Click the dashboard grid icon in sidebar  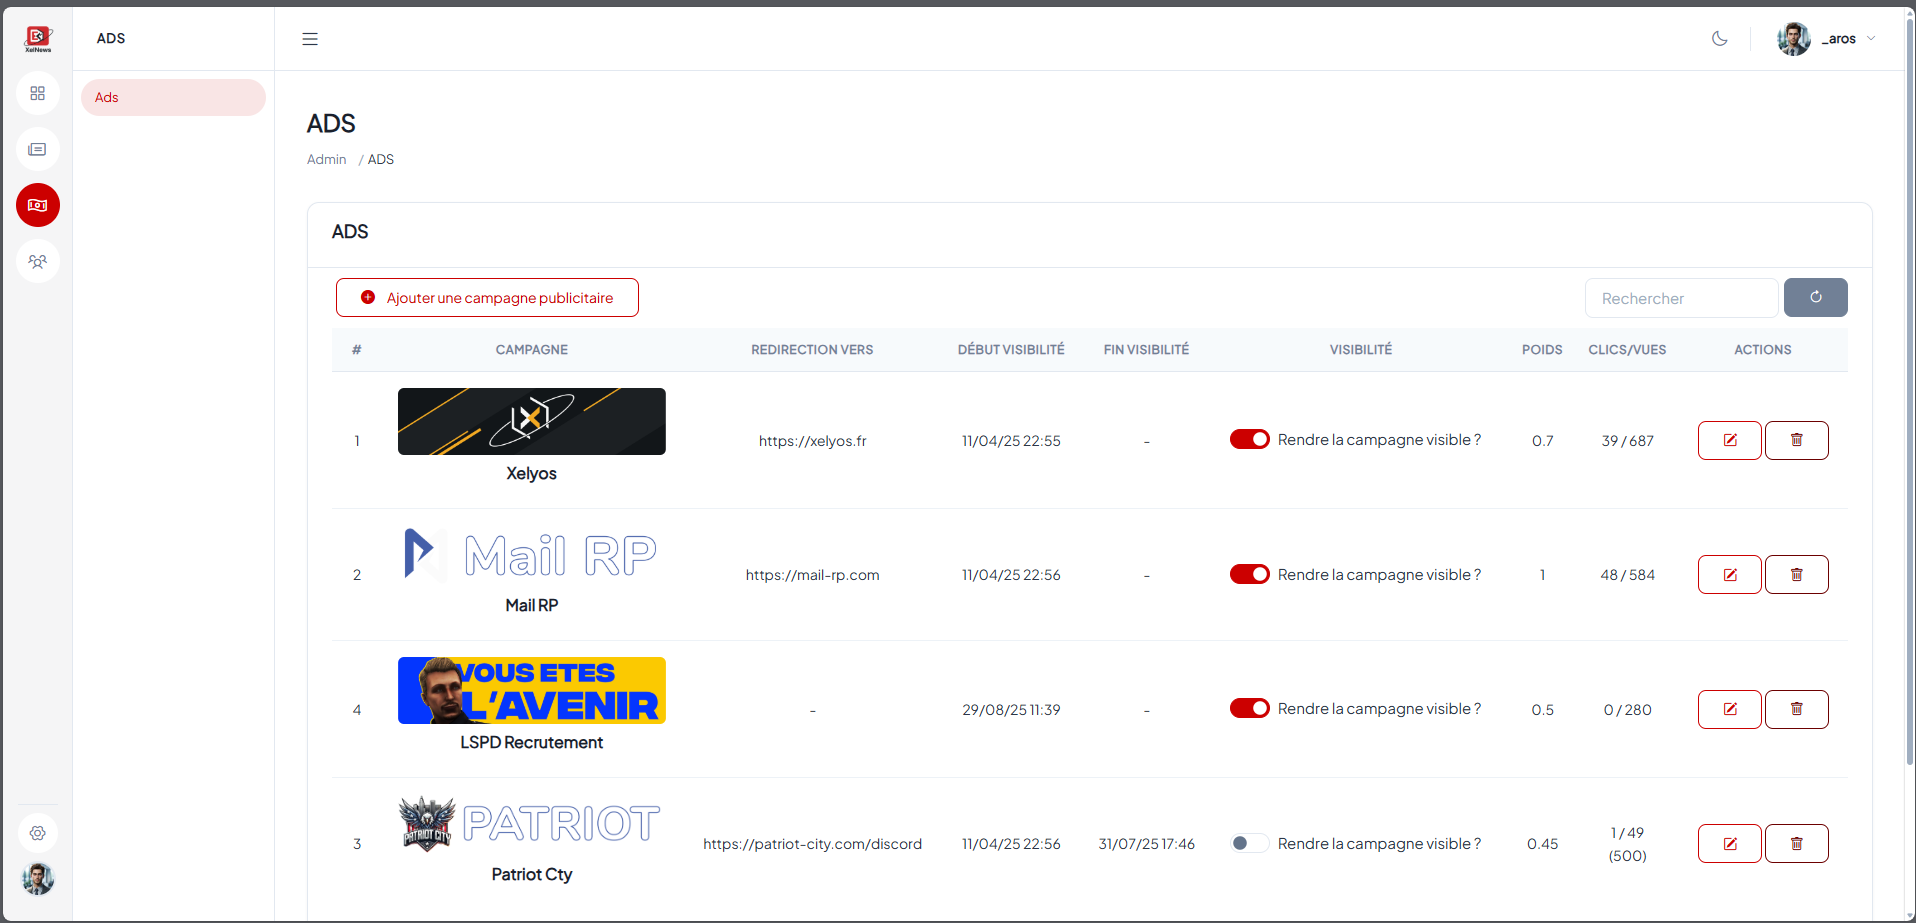point(38,93)
